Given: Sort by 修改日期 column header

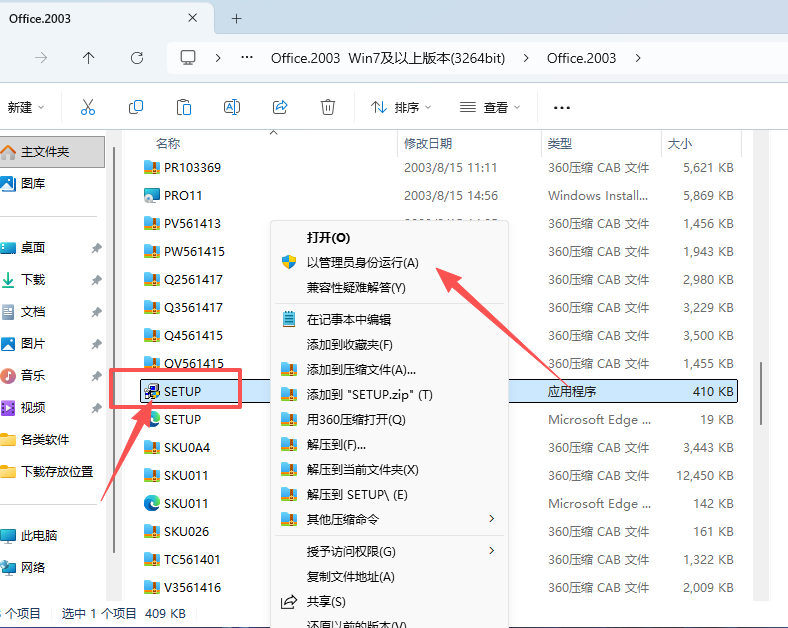Looking at the screenshot, I should pyautogui.click(x=428, y=144).
